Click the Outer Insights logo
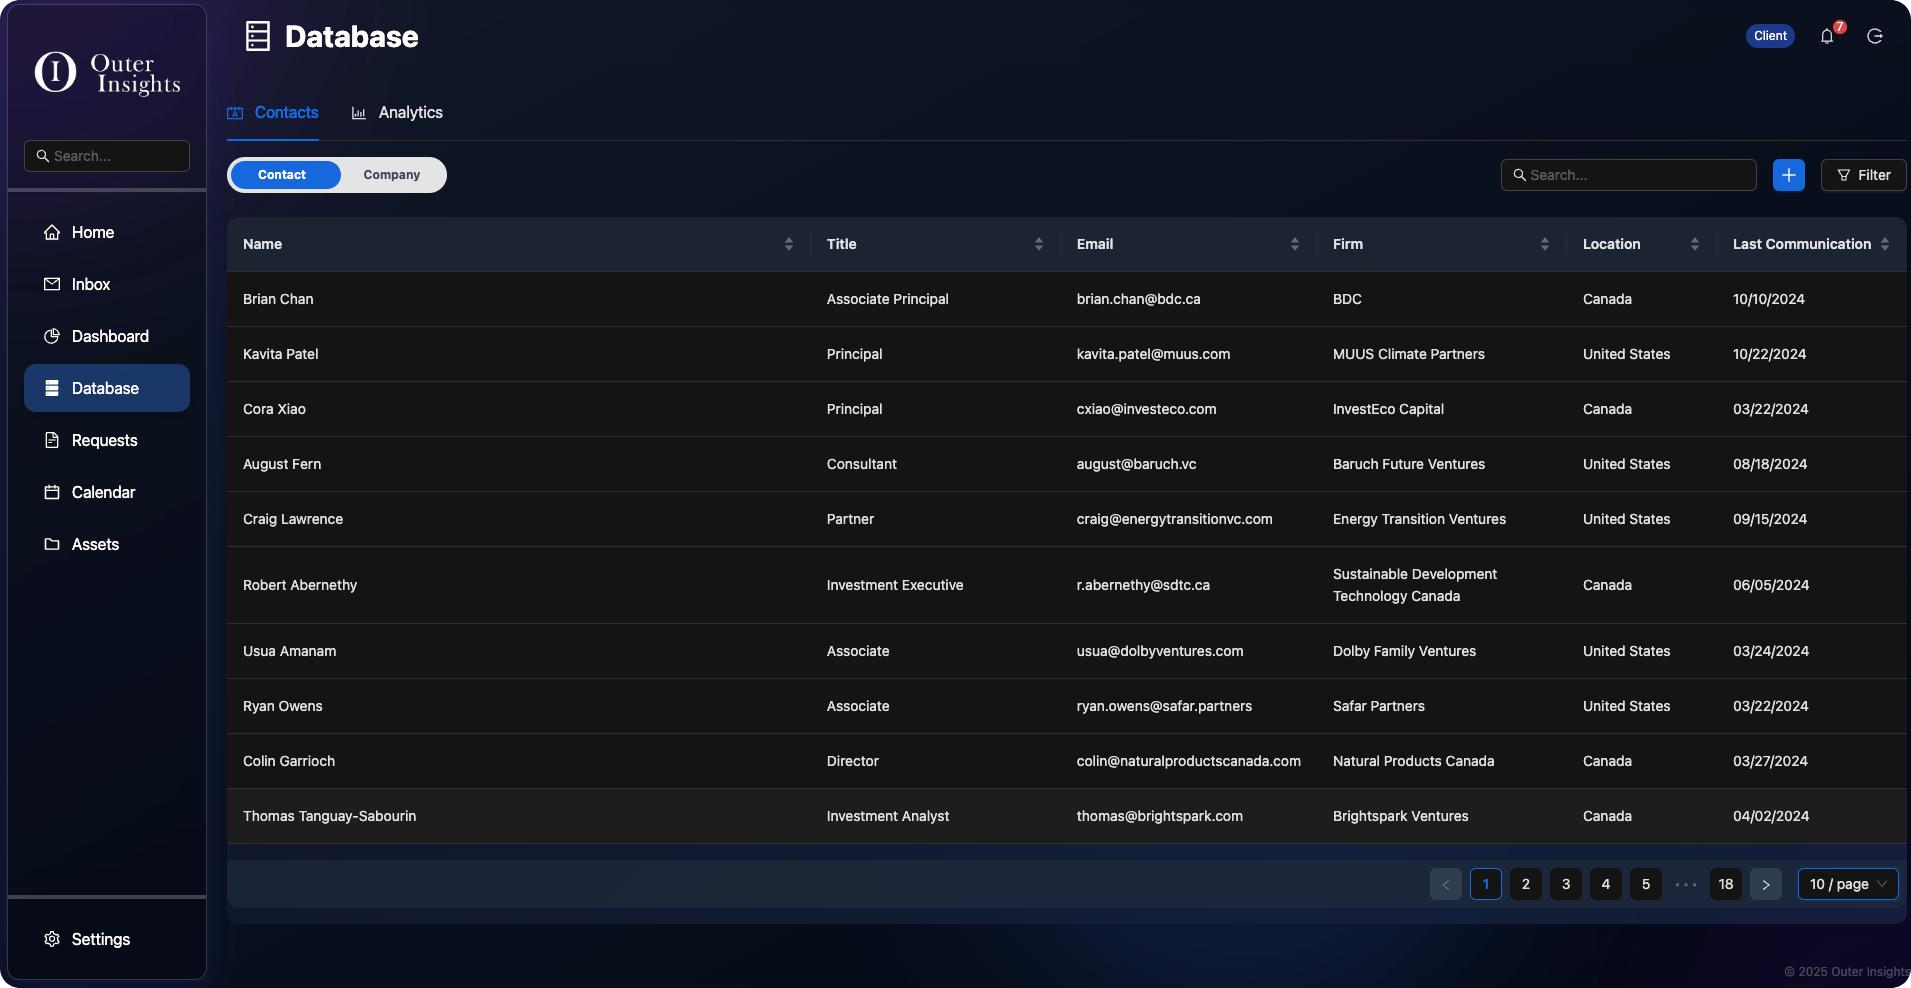The width and height of the screenshot is (1911, 988). pyautogui.click(x=106, y=72)
